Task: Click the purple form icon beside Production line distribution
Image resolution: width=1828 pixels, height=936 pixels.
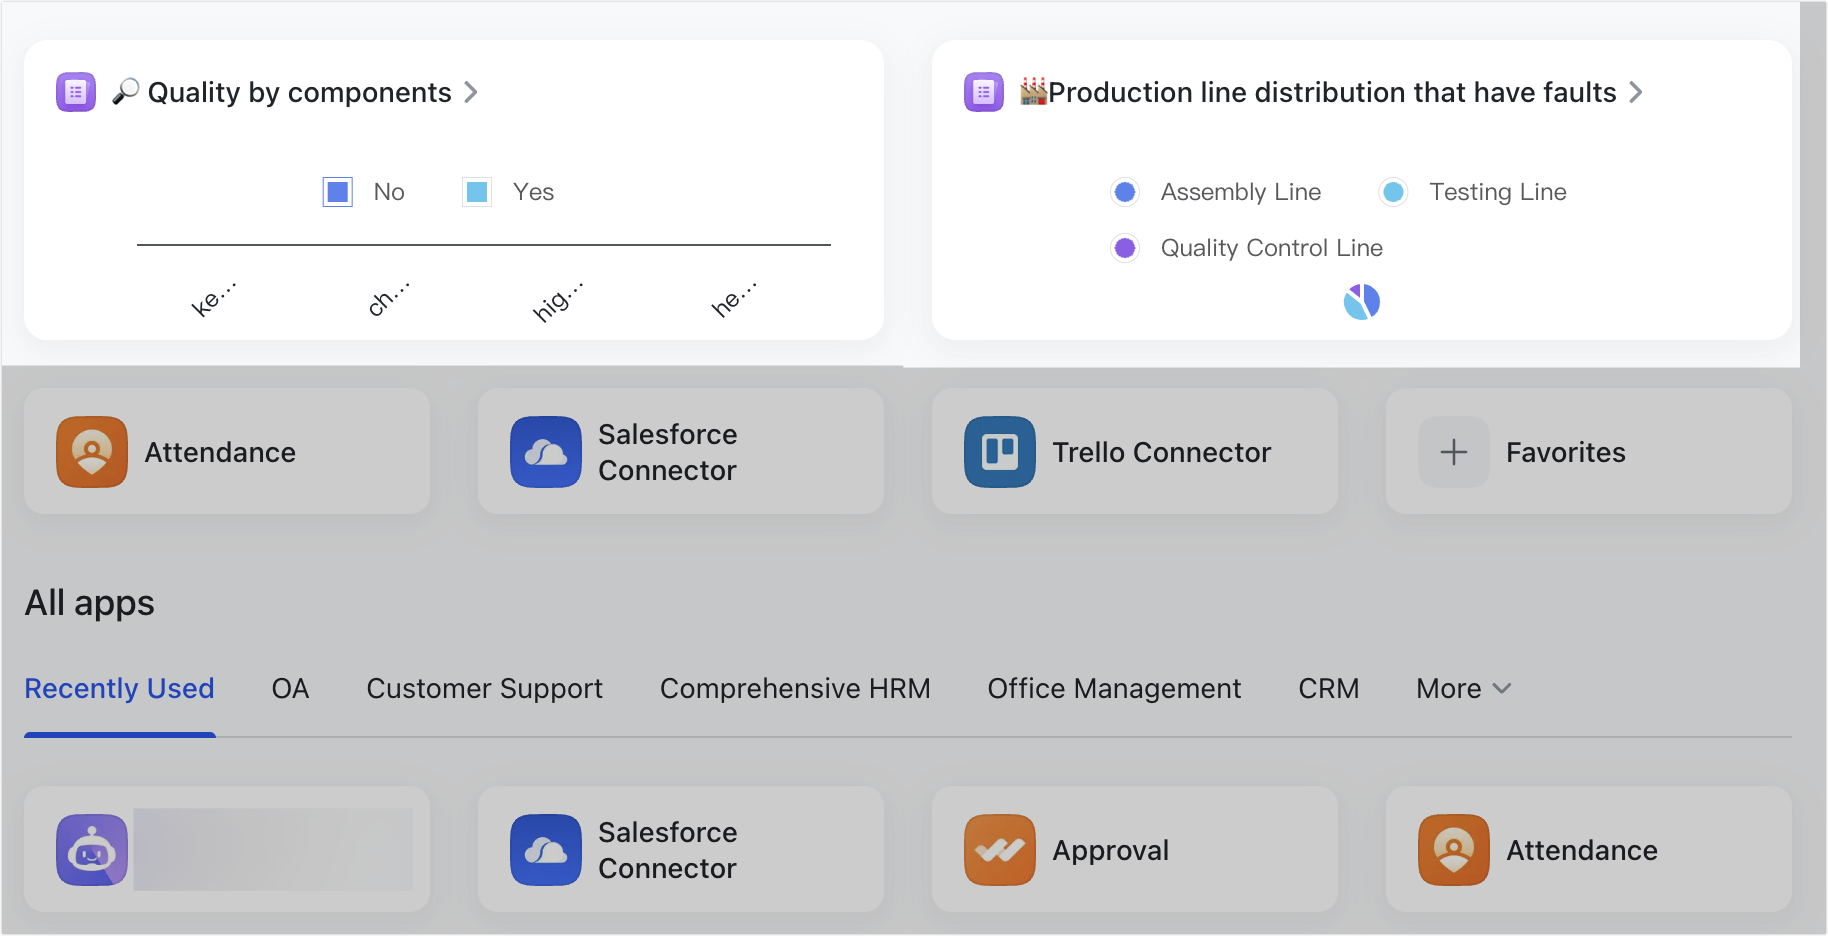Action: (984, 92)
